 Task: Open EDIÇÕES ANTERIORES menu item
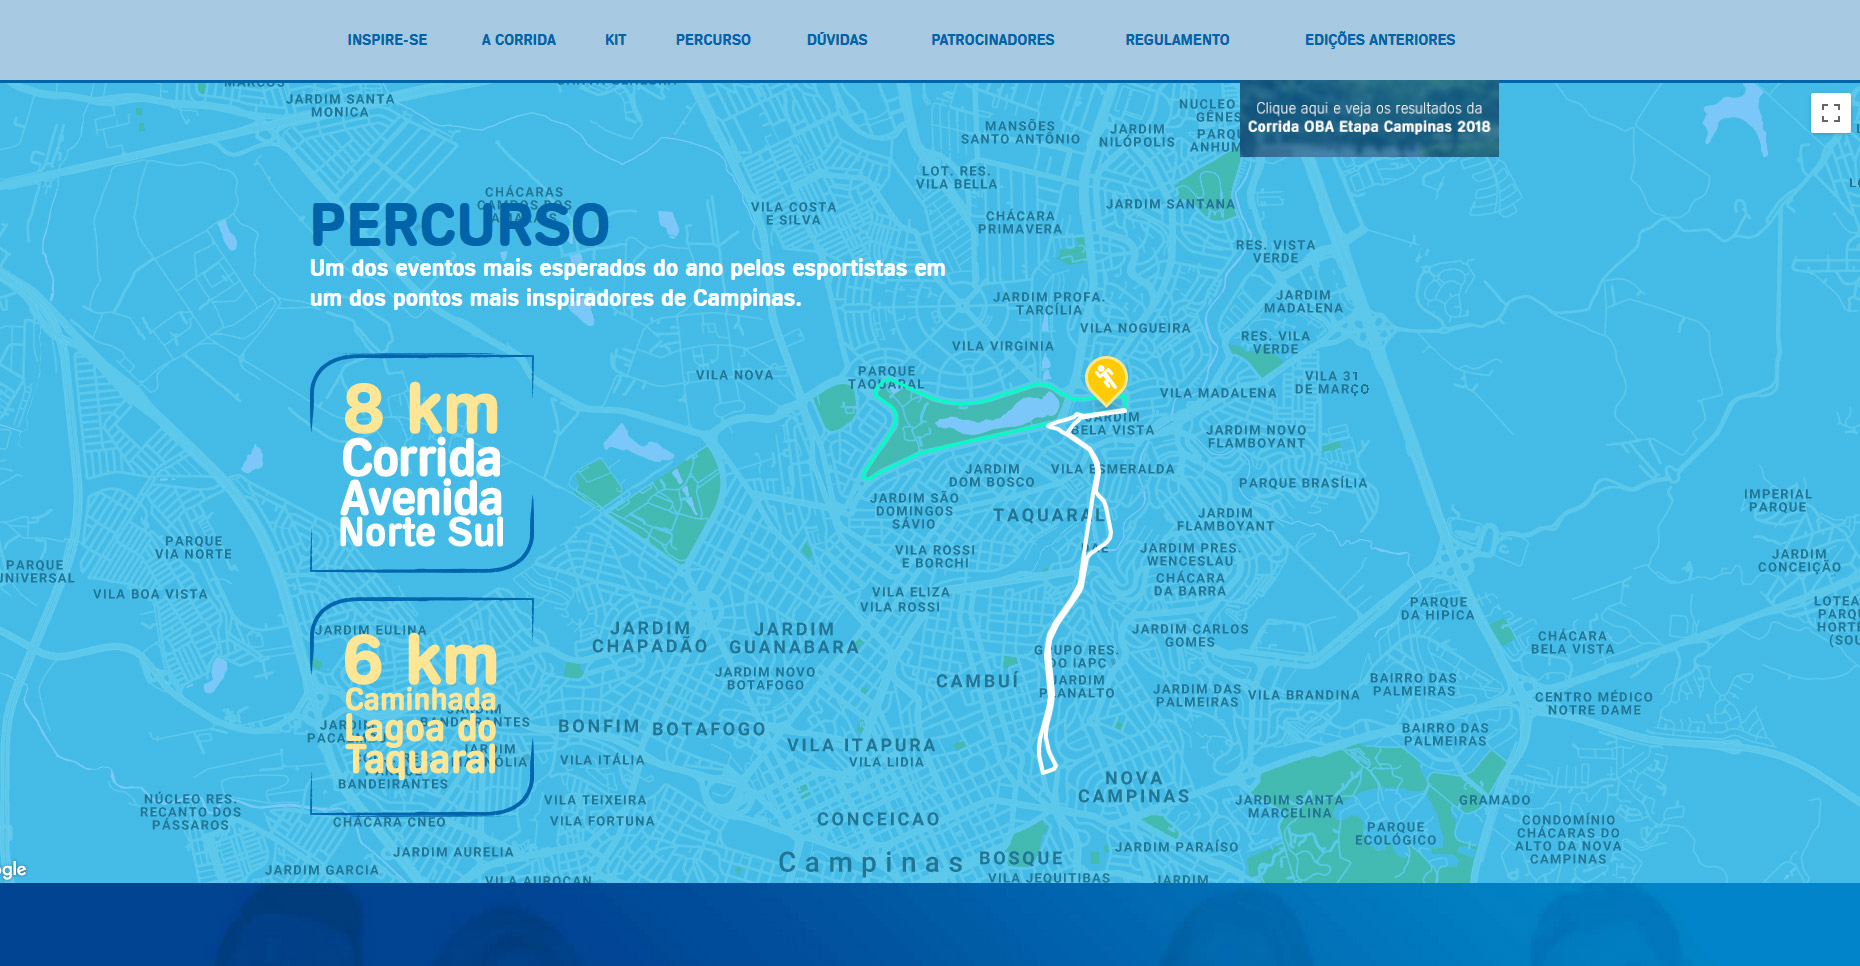(x=1380, y=40)
